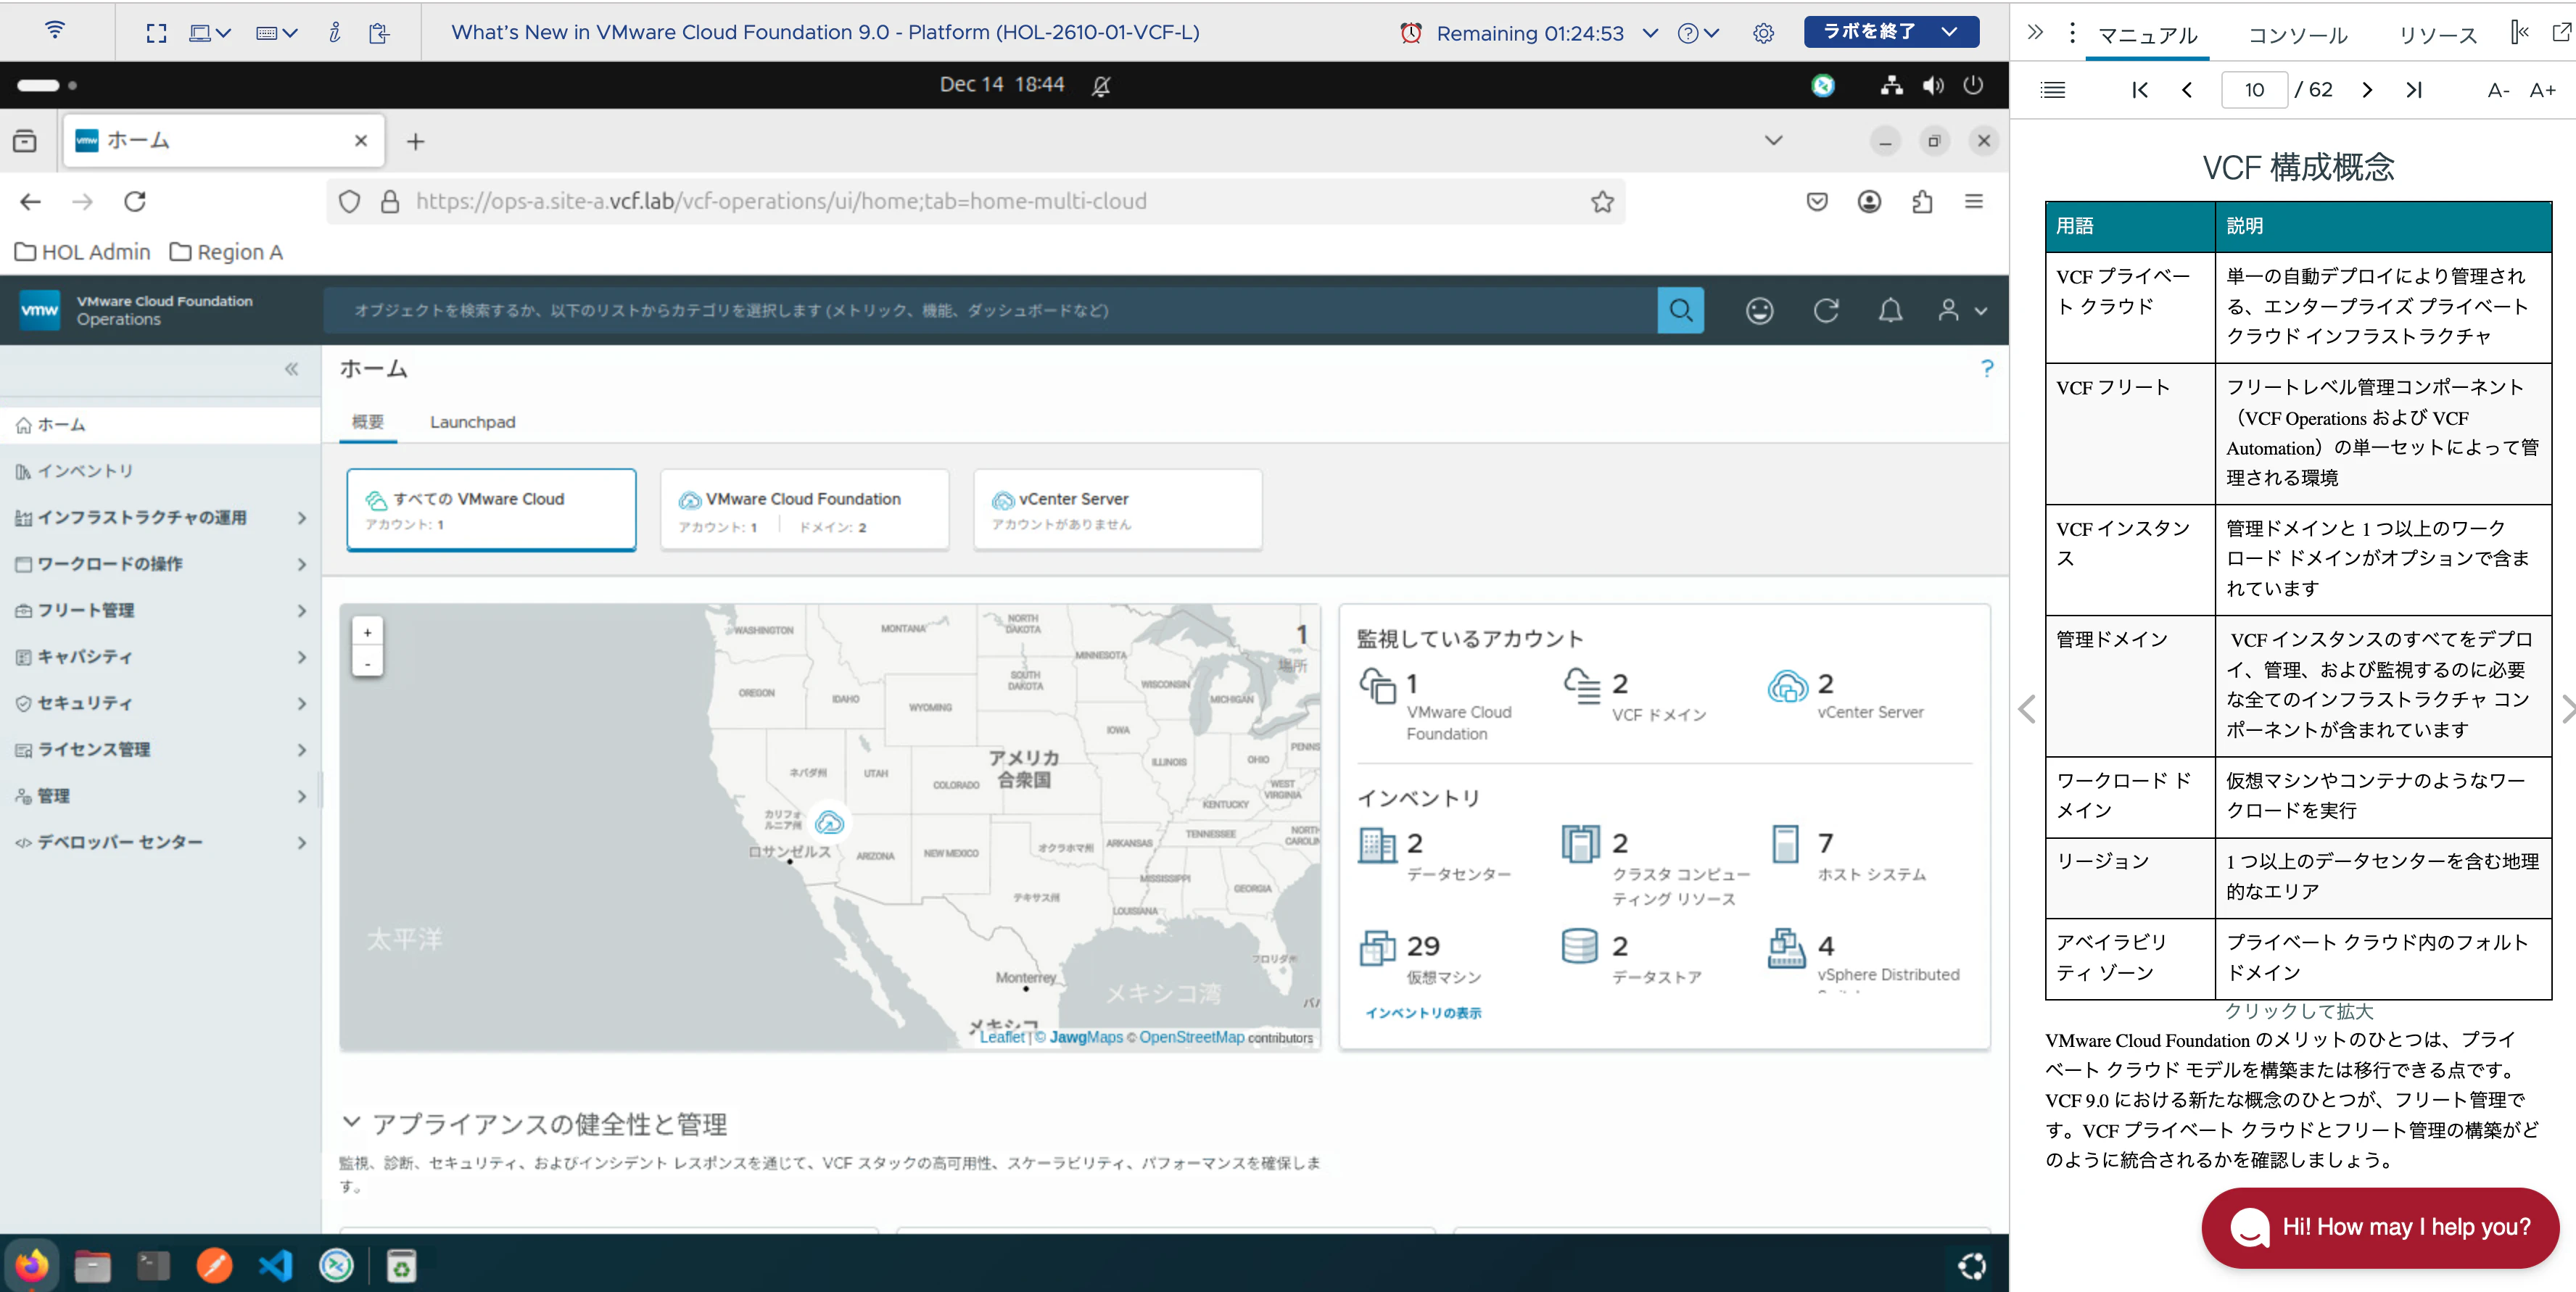Open the Firefox list all tabs dropdown

pyautogui.click(x=1773, y=141)
